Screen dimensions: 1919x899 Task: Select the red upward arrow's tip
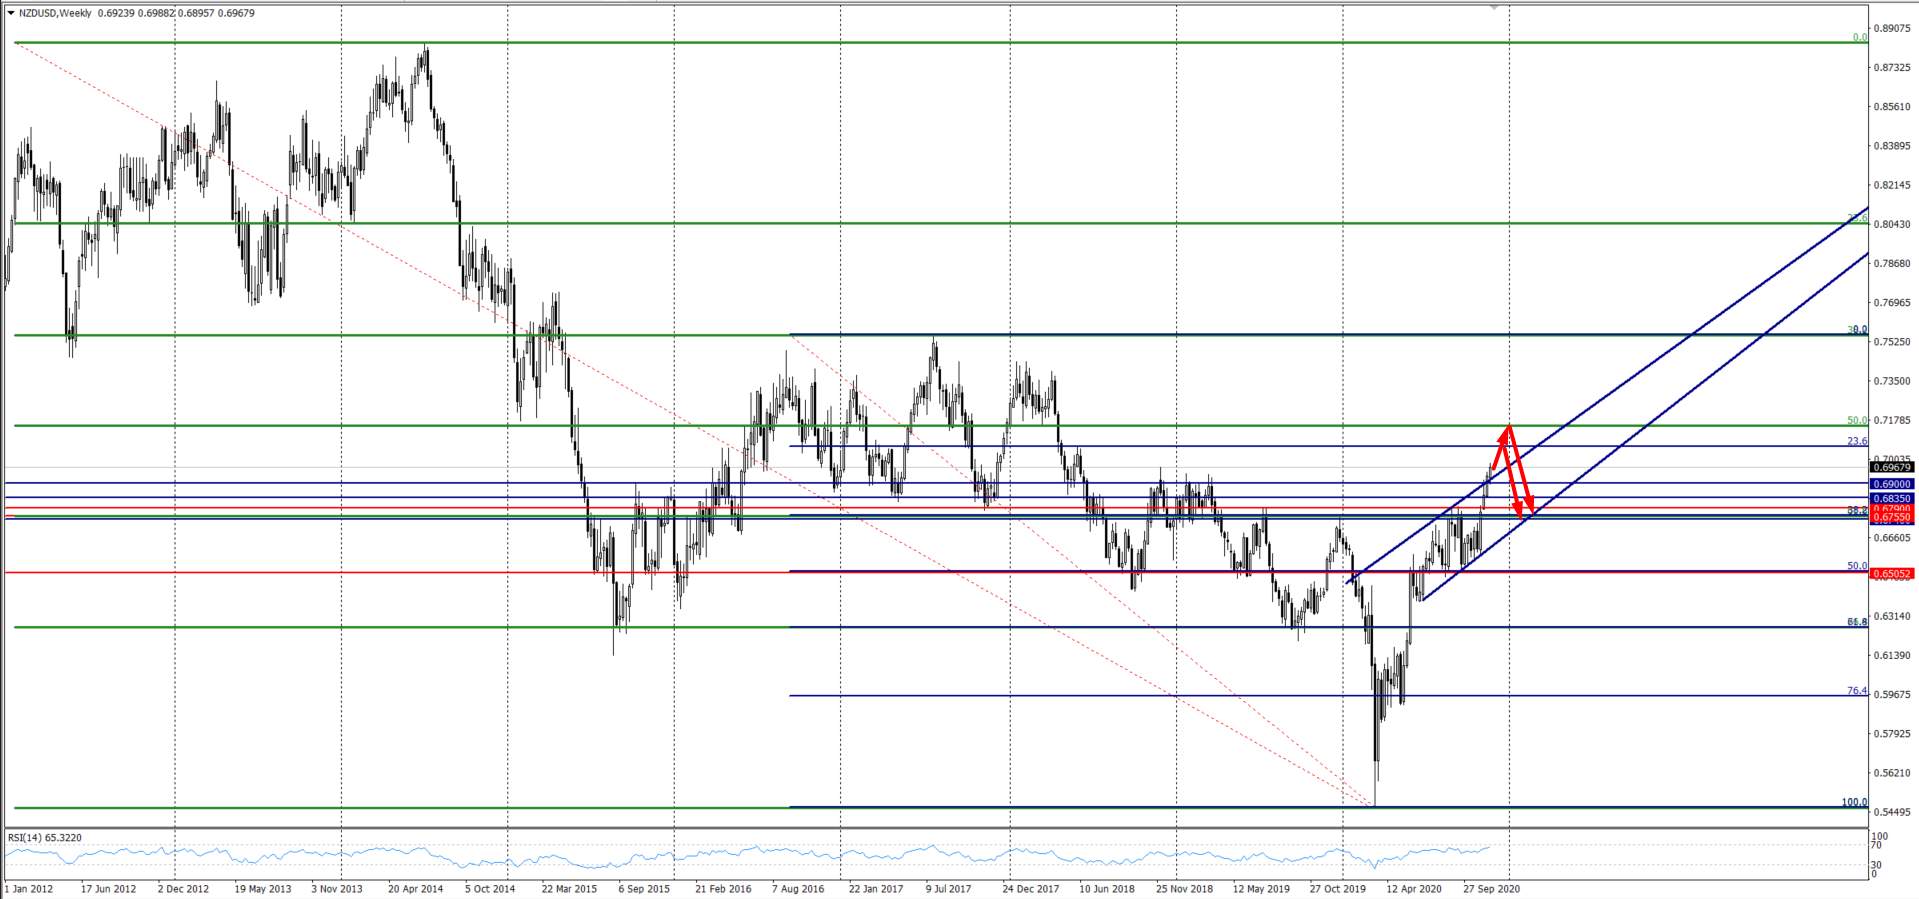(x=1508, y=428)
